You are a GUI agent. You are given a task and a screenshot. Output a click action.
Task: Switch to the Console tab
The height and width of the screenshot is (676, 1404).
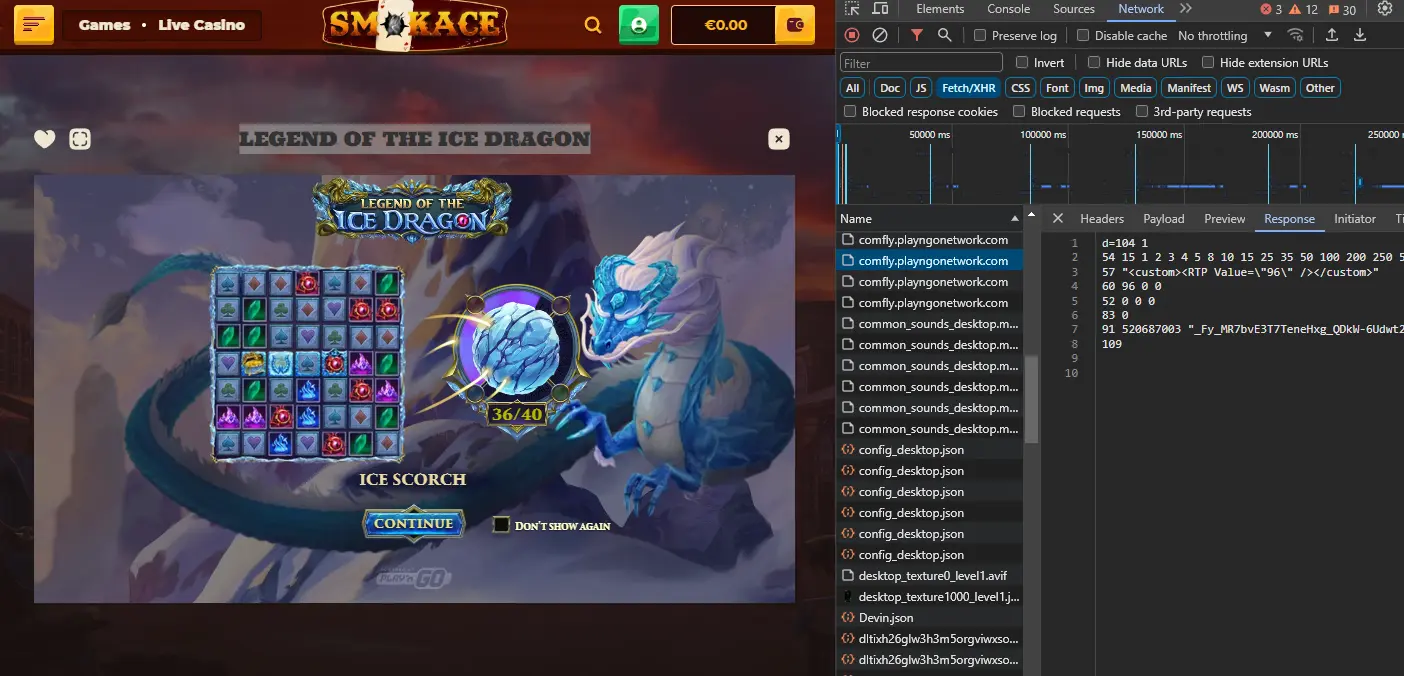pyautogui.click(x=1008, y=9)
